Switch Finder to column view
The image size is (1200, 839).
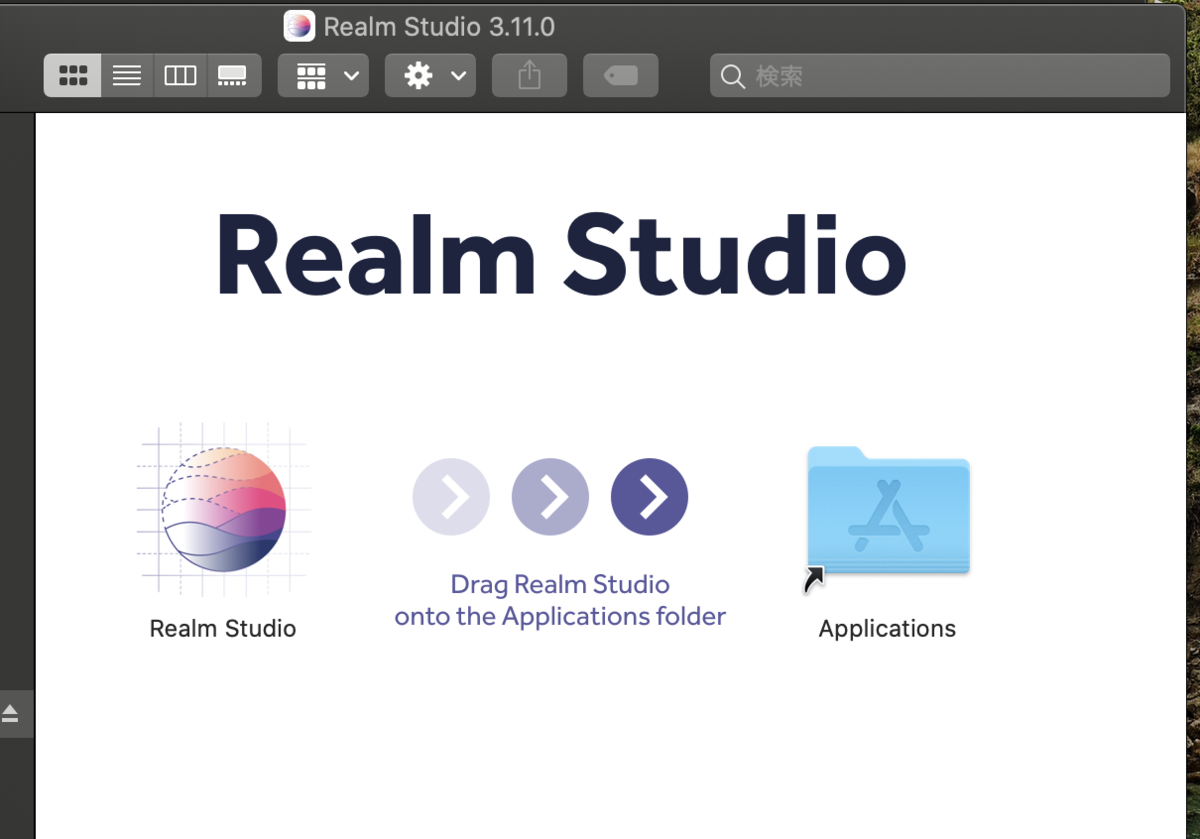coord(180,76)
